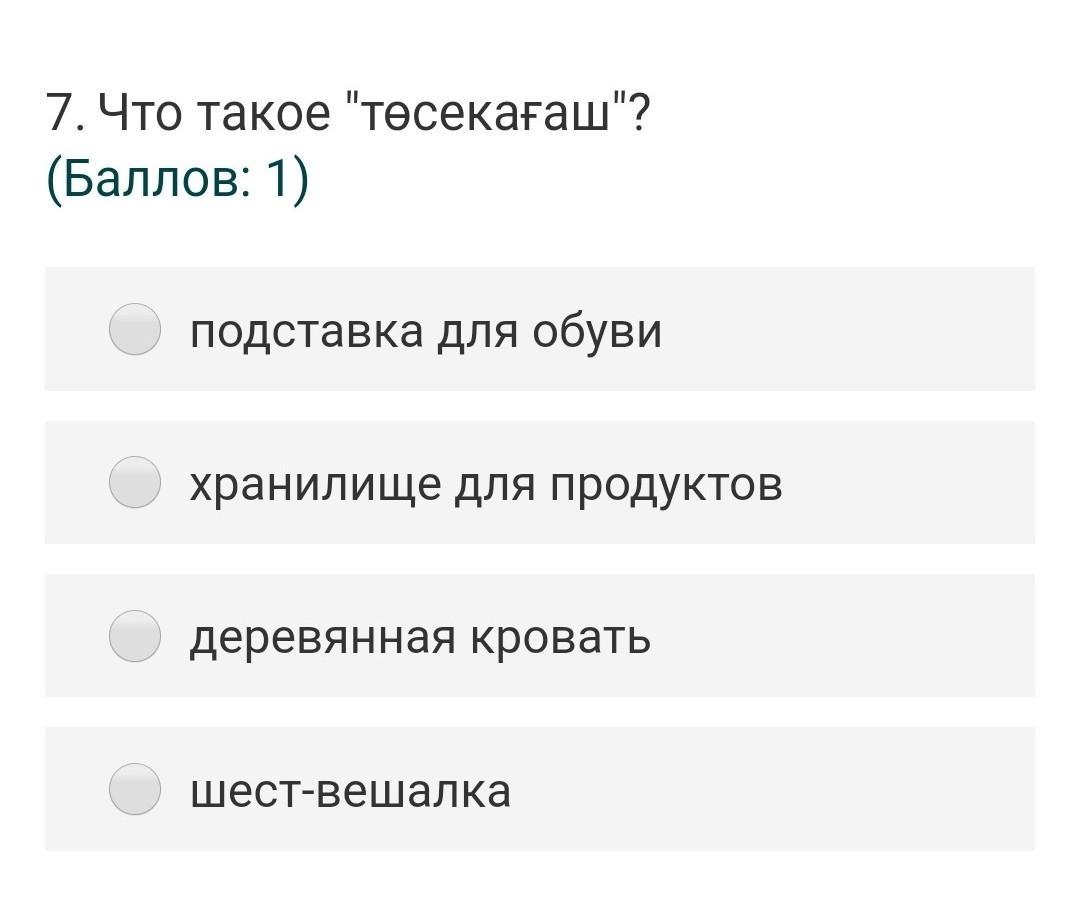Click the answer text "подставка для обуви"
This screenshot has width=1077, height=919.
click(425, 331)
